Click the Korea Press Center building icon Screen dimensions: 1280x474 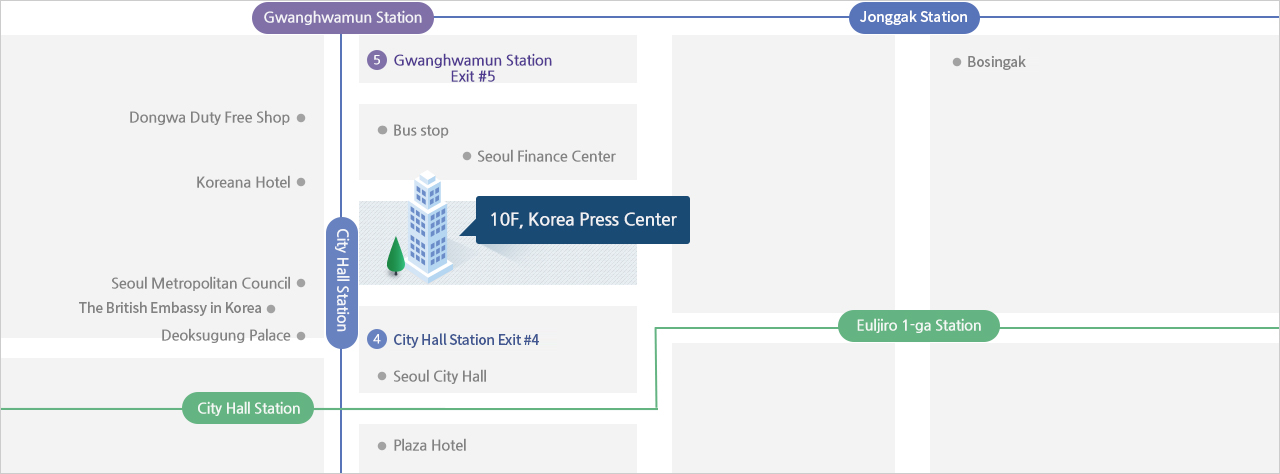(x=427, y=228)
